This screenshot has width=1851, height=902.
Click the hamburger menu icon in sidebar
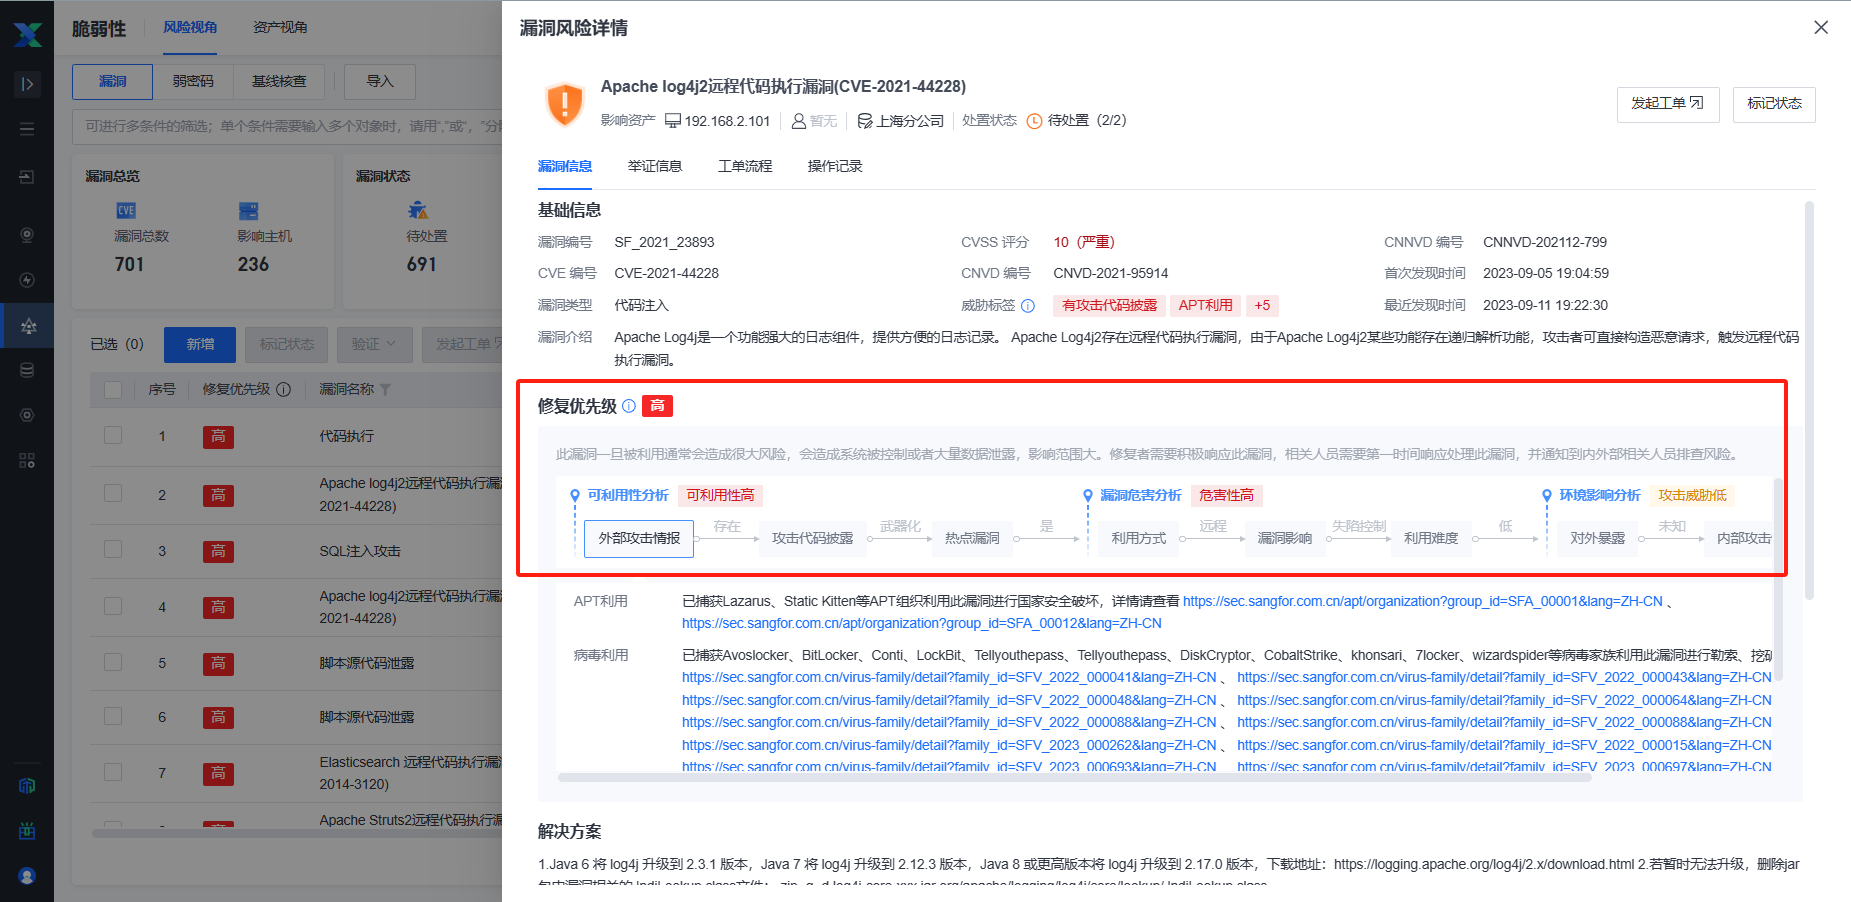tap(27, 129)
